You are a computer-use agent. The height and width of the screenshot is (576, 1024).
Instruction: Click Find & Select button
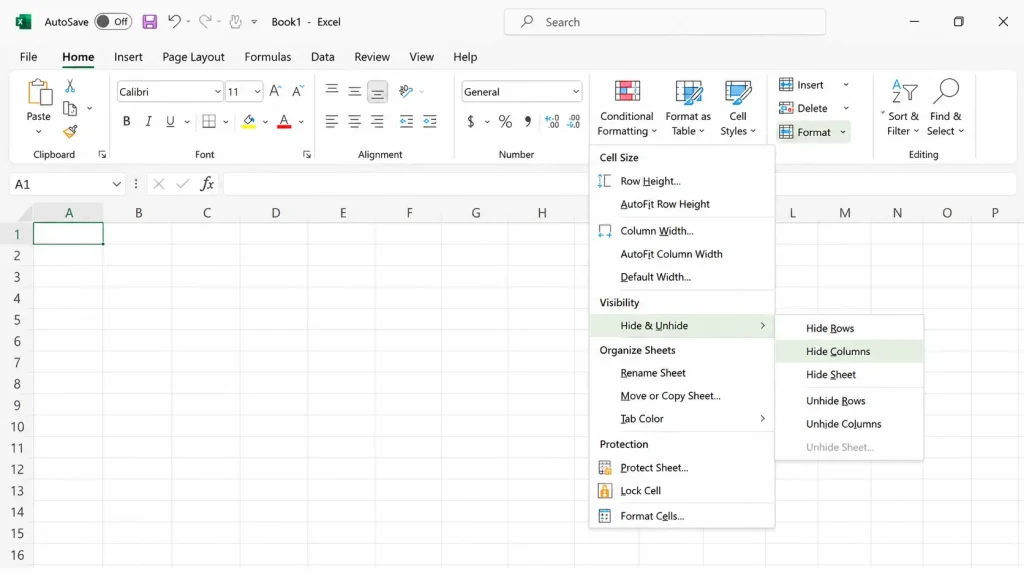[945, 108]
